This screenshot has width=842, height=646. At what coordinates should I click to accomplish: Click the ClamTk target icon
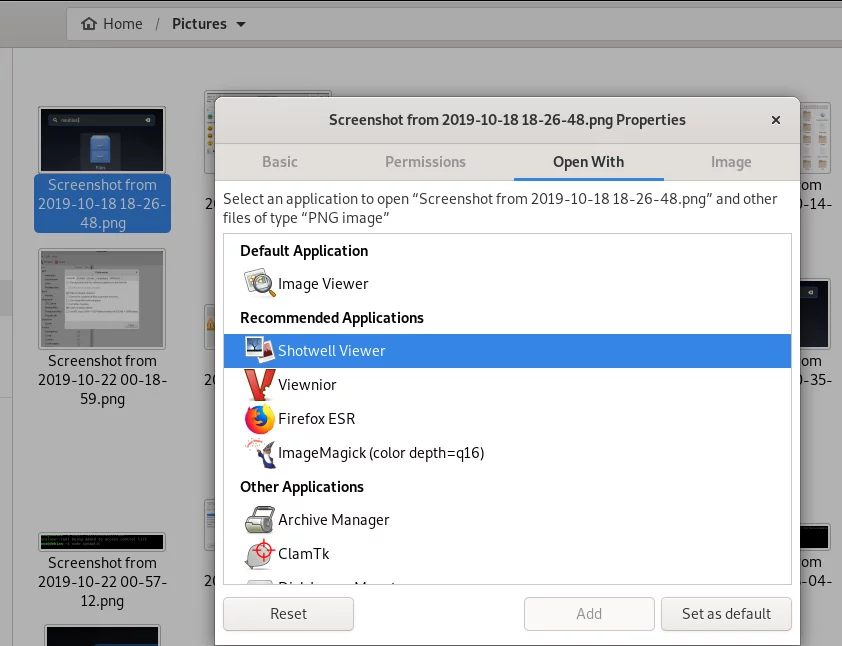click(x=260, y=554)
